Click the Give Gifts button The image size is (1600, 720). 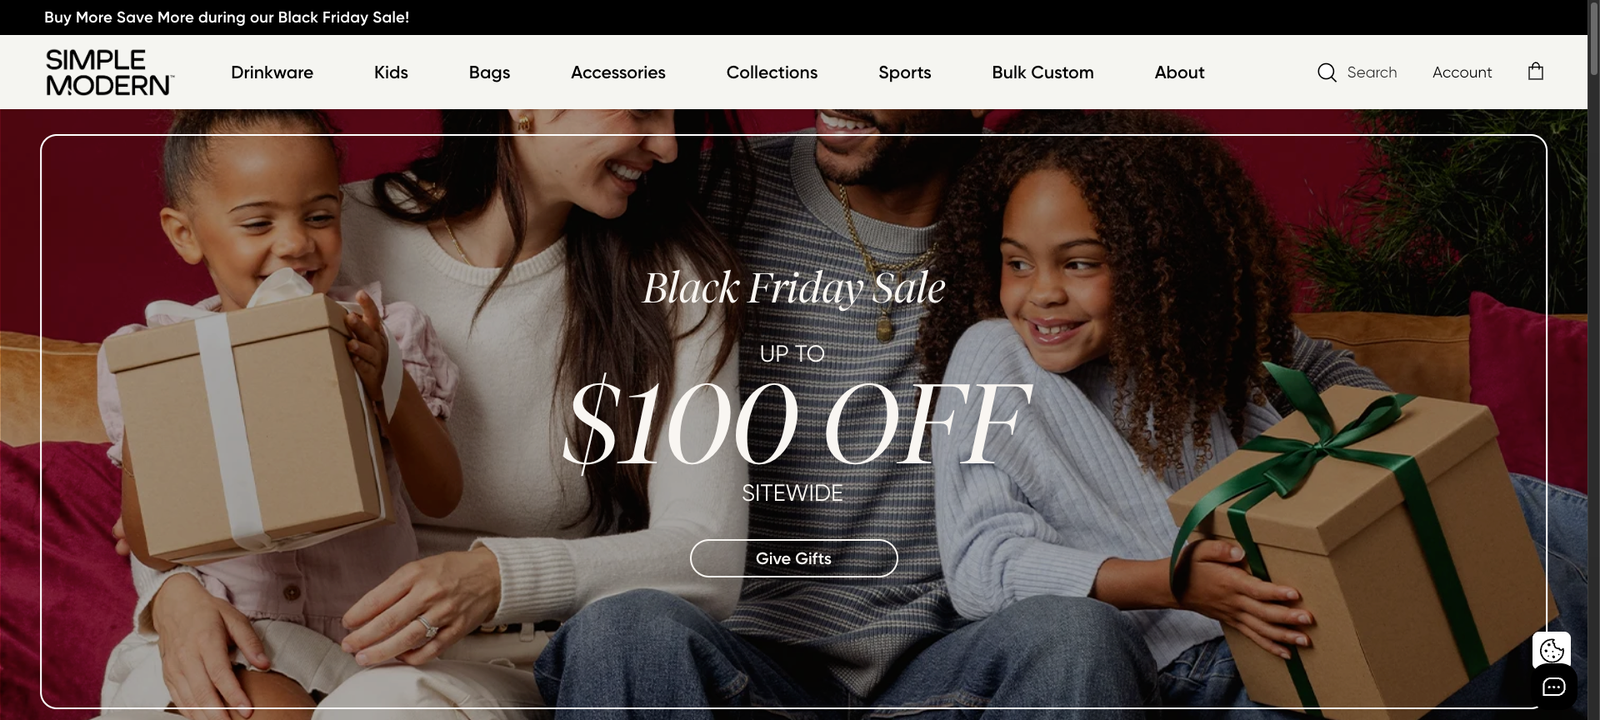click(794, 558)
